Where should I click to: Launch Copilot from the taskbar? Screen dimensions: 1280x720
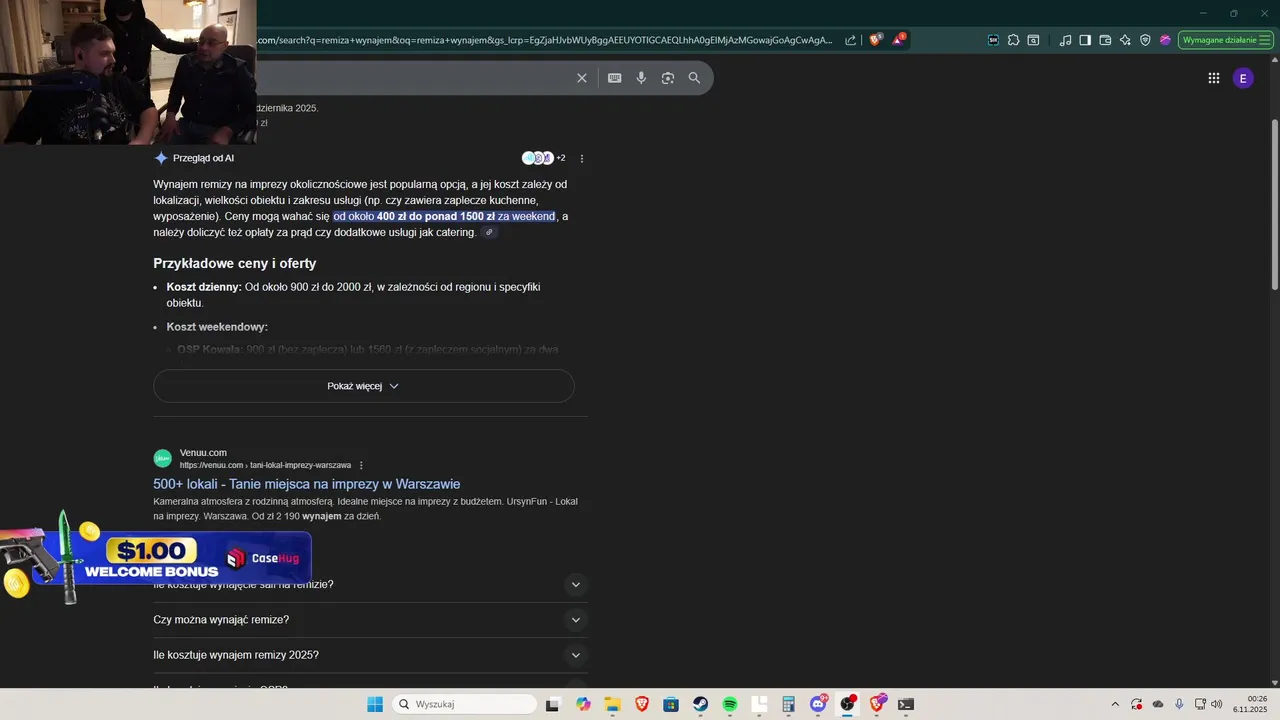point(583,704)
